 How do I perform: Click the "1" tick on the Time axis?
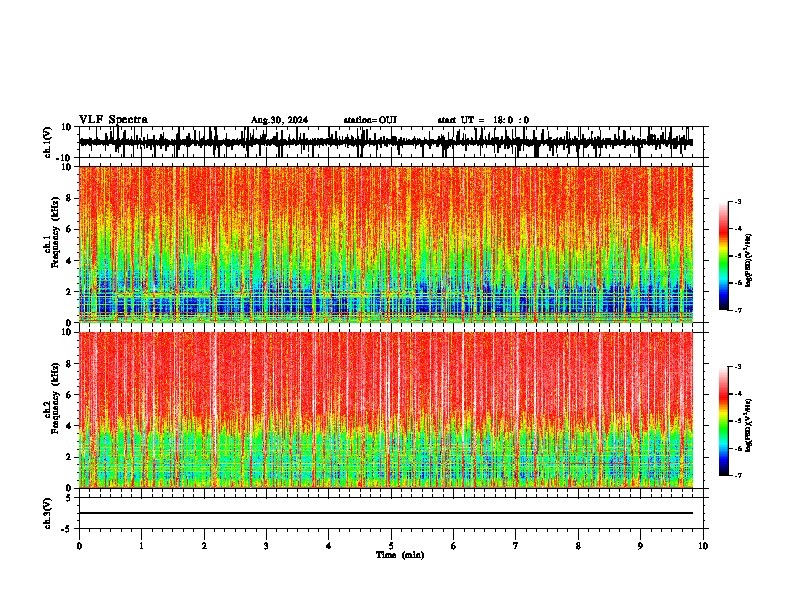141,546
